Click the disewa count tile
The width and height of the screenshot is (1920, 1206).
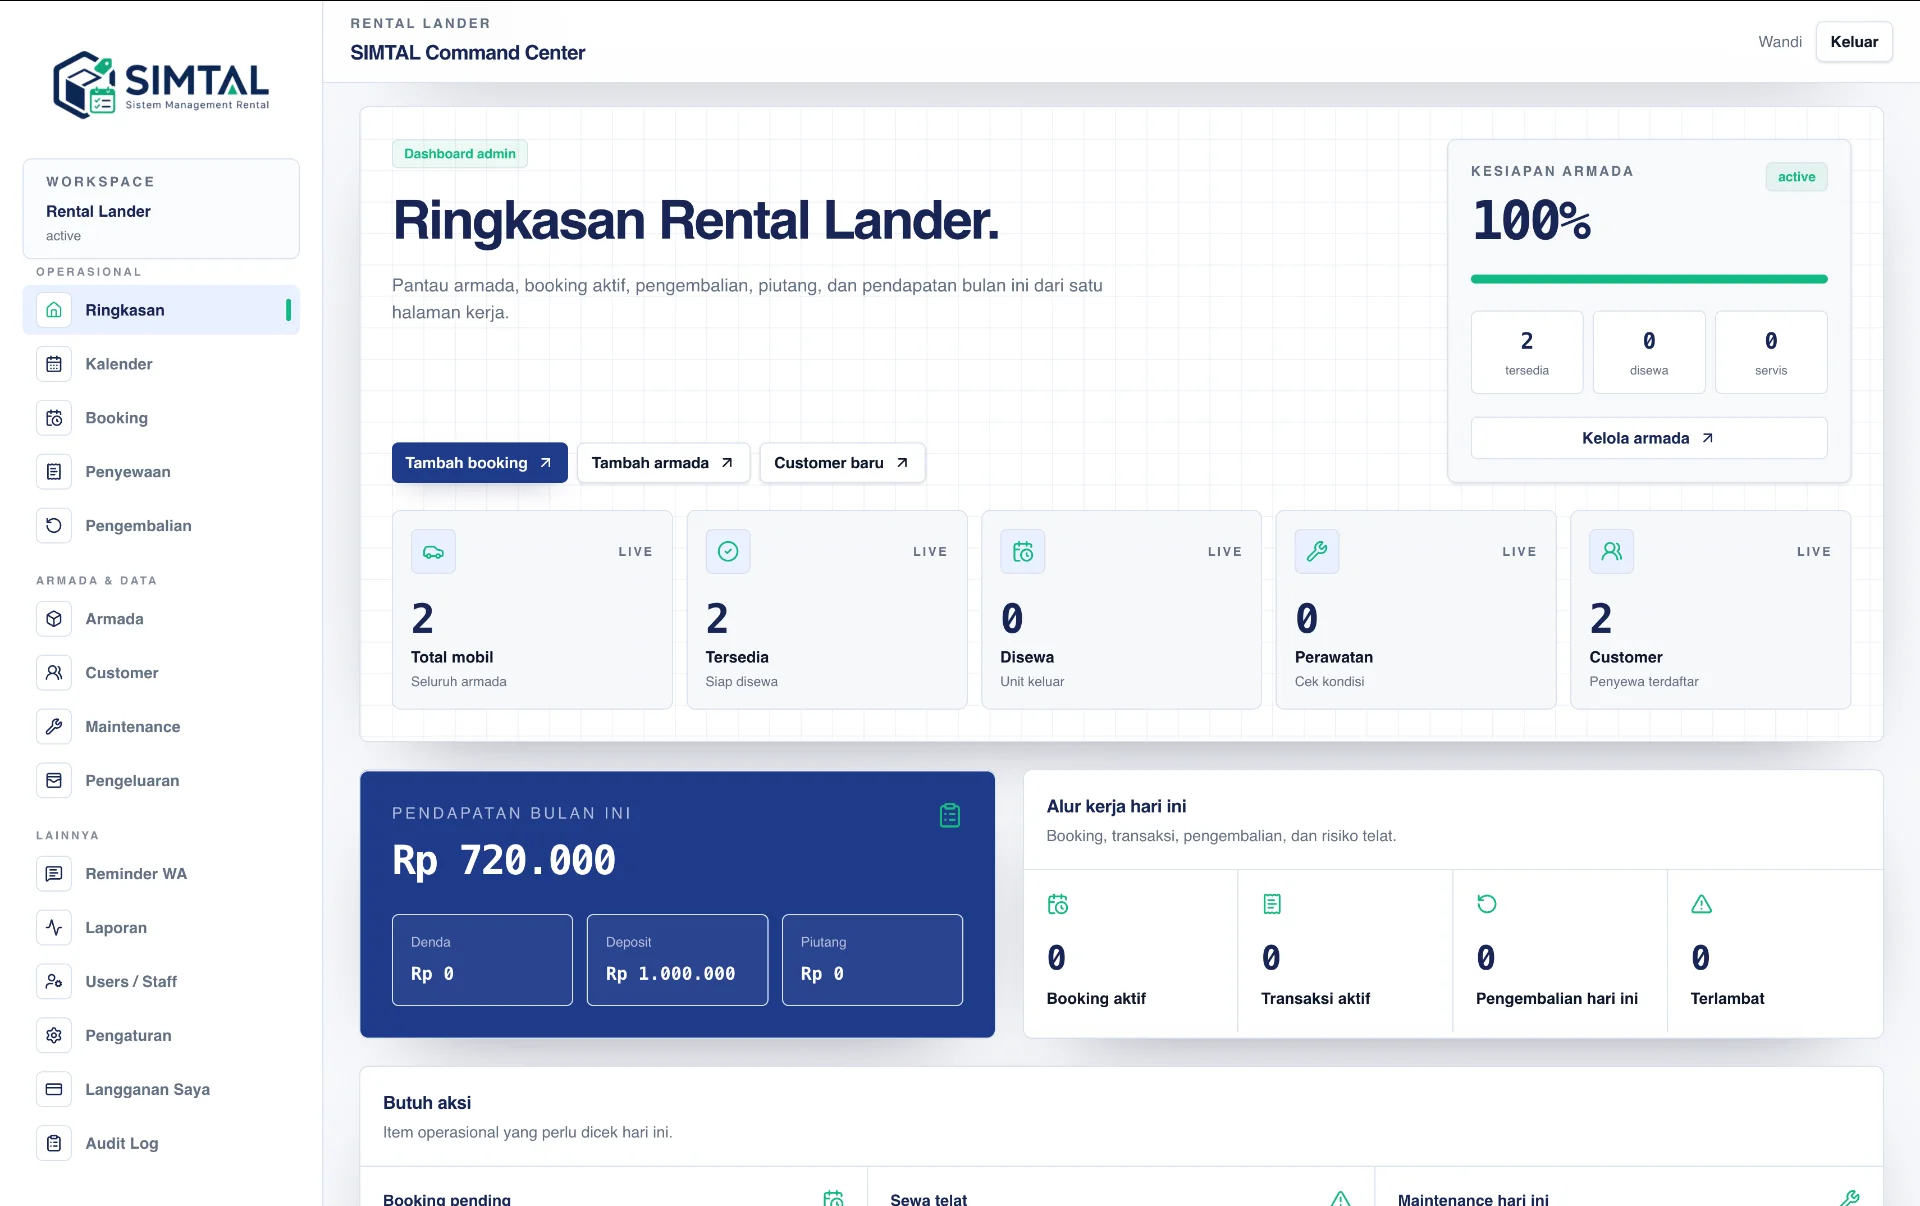point(1649,352)
